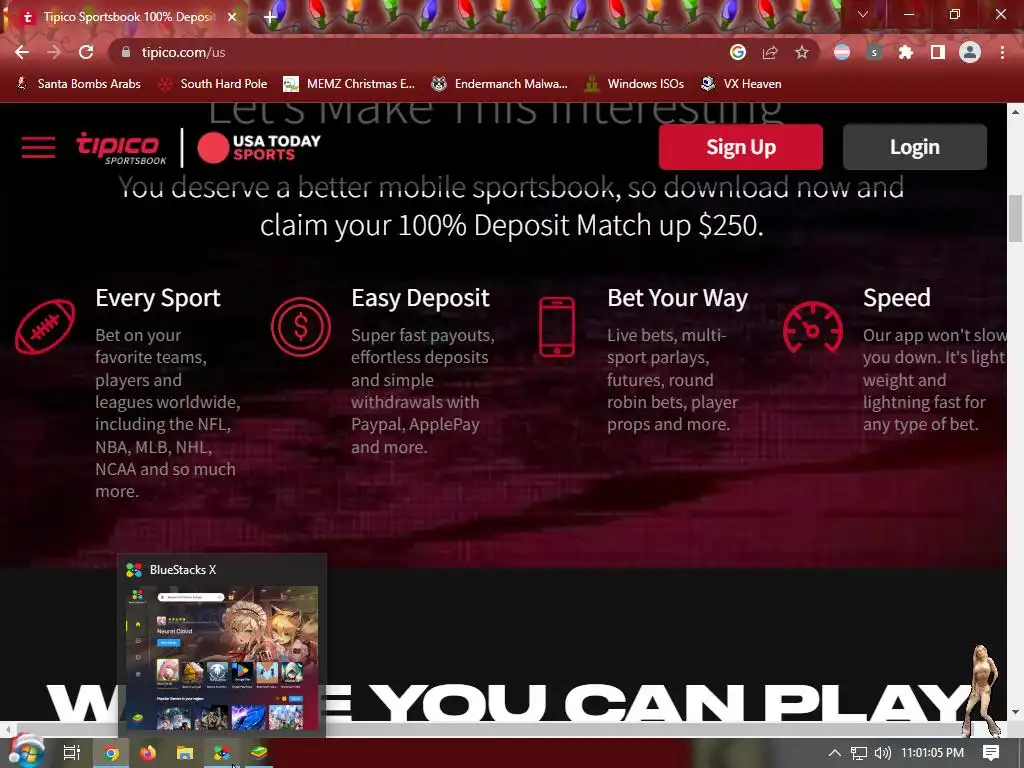Click the vertical scrollbar thumb
This screenshot has width=1024, height=768.
click(x=1015, y=218)
